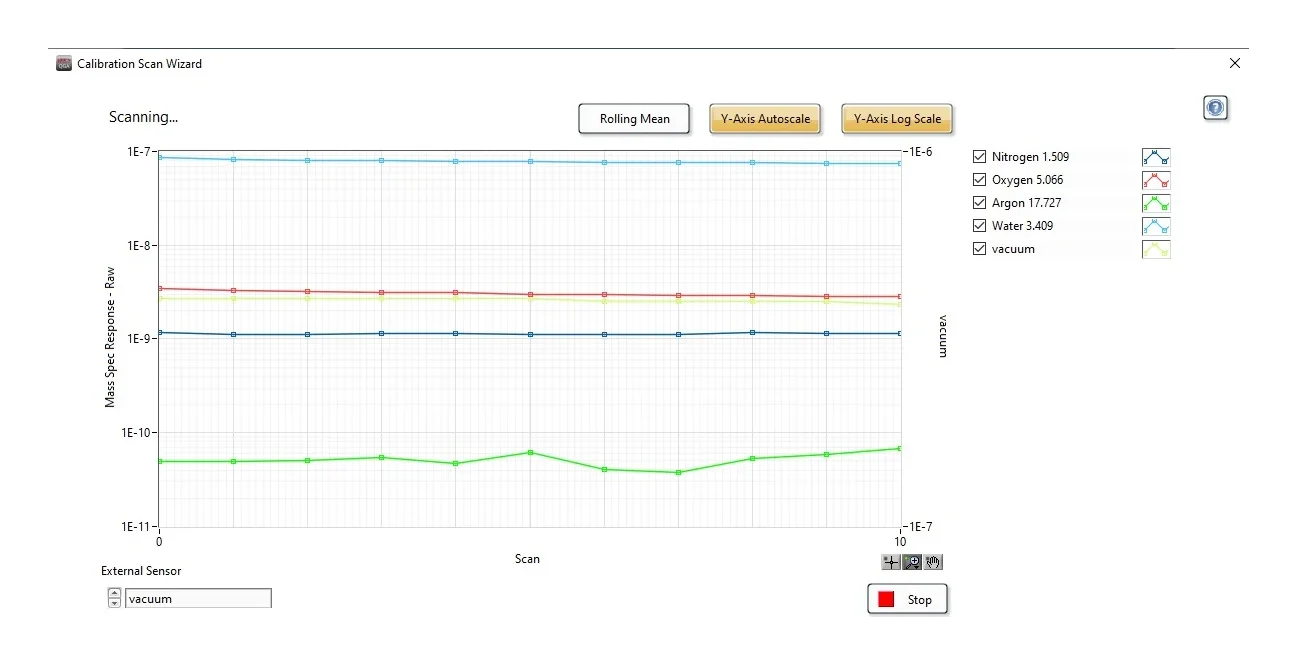The width and height of the screenshot is (1297, 662).
Task: Toggle Y-Axis Autoscale off
Action: coord(766,119)
